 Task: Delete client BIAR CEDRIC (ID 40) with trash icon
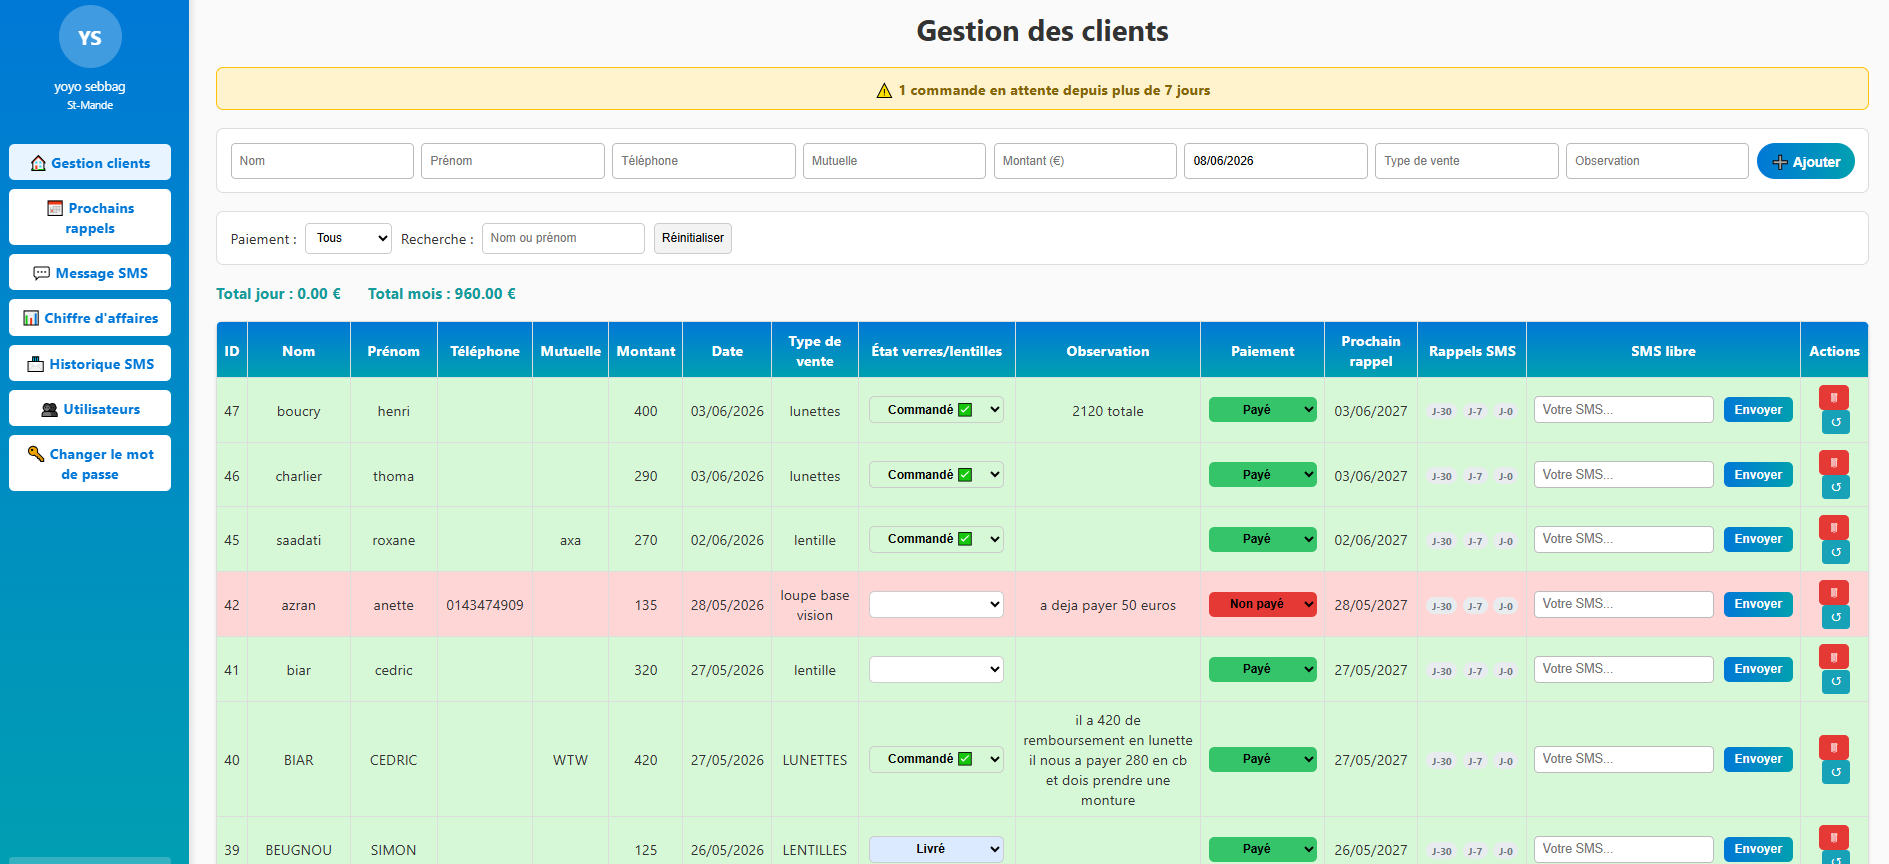pyautogui.click(x=1834, y=747)
